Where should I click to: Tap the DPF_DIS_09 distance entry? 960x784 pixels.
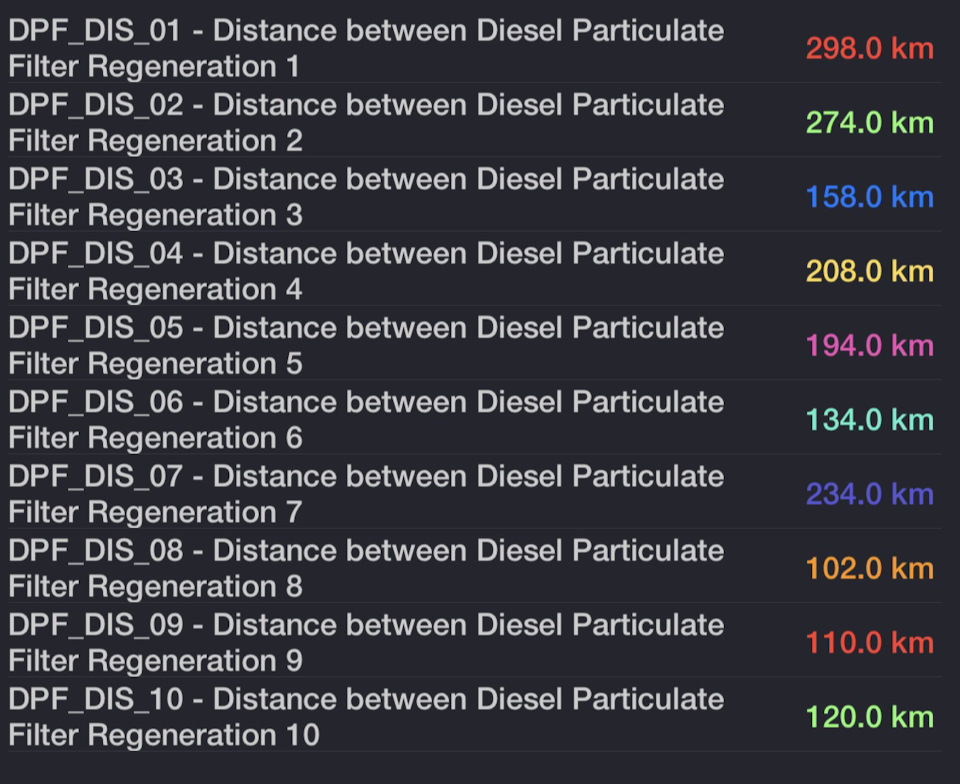[x=366, y=642]
